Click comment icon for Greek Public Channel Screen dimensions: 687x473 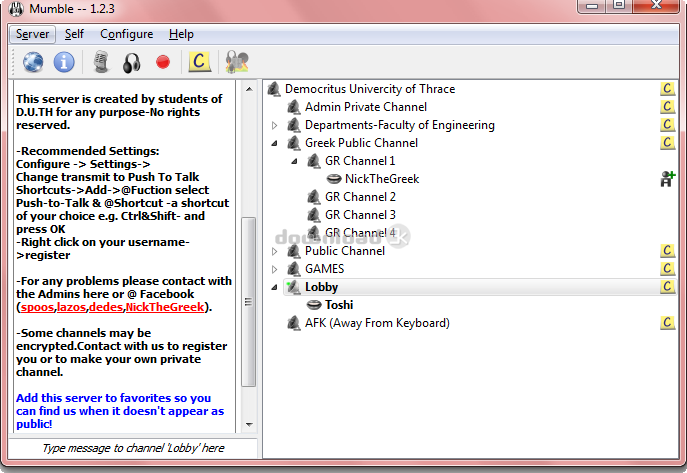click(667, 142)
